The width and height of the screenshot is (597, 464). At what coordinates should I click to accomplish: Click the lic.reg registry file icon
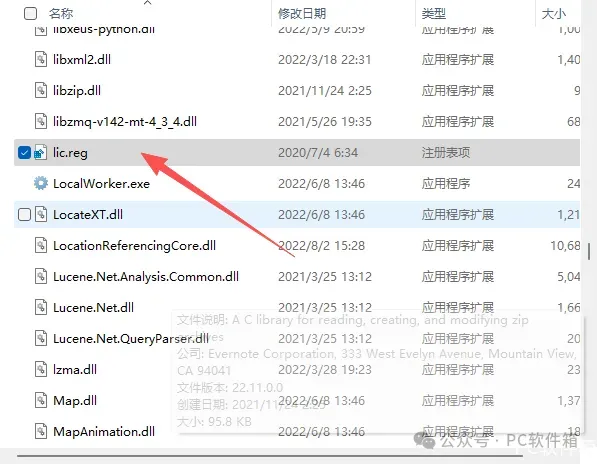point(41,152)
